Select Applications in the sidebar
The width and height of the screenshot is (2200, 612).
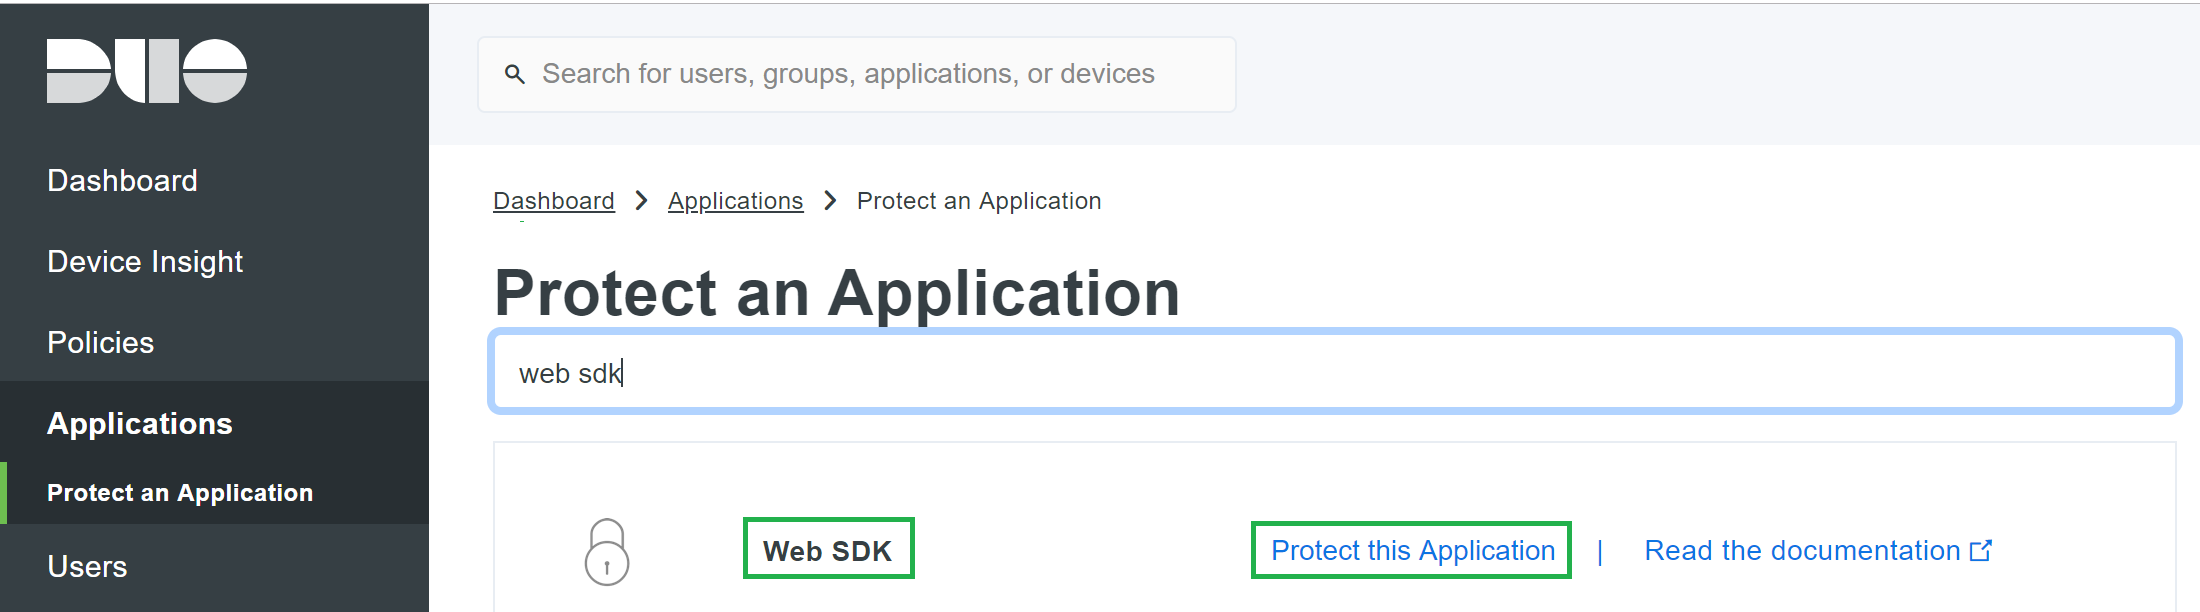pyautogui.click(x=139, y=423)
